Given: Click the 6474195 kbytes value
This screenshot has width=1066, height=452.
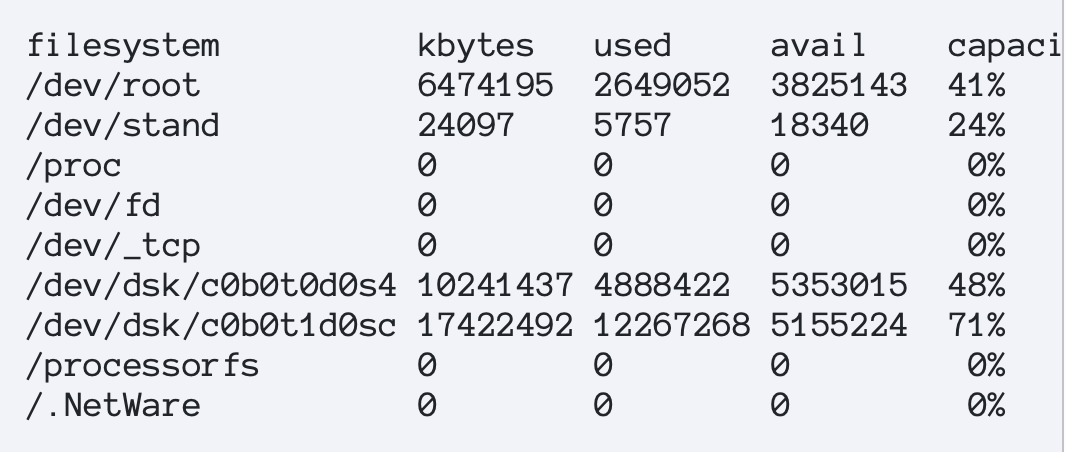Looking at the screenshot, I should tap(485, 86).
